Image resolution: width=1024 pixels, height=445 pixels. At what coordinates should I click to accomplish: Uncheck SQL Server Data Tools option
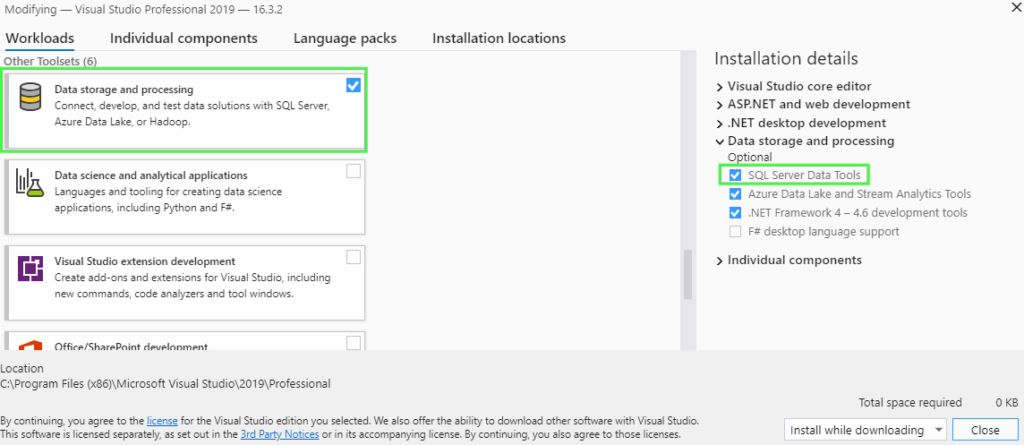coord(735,175)
